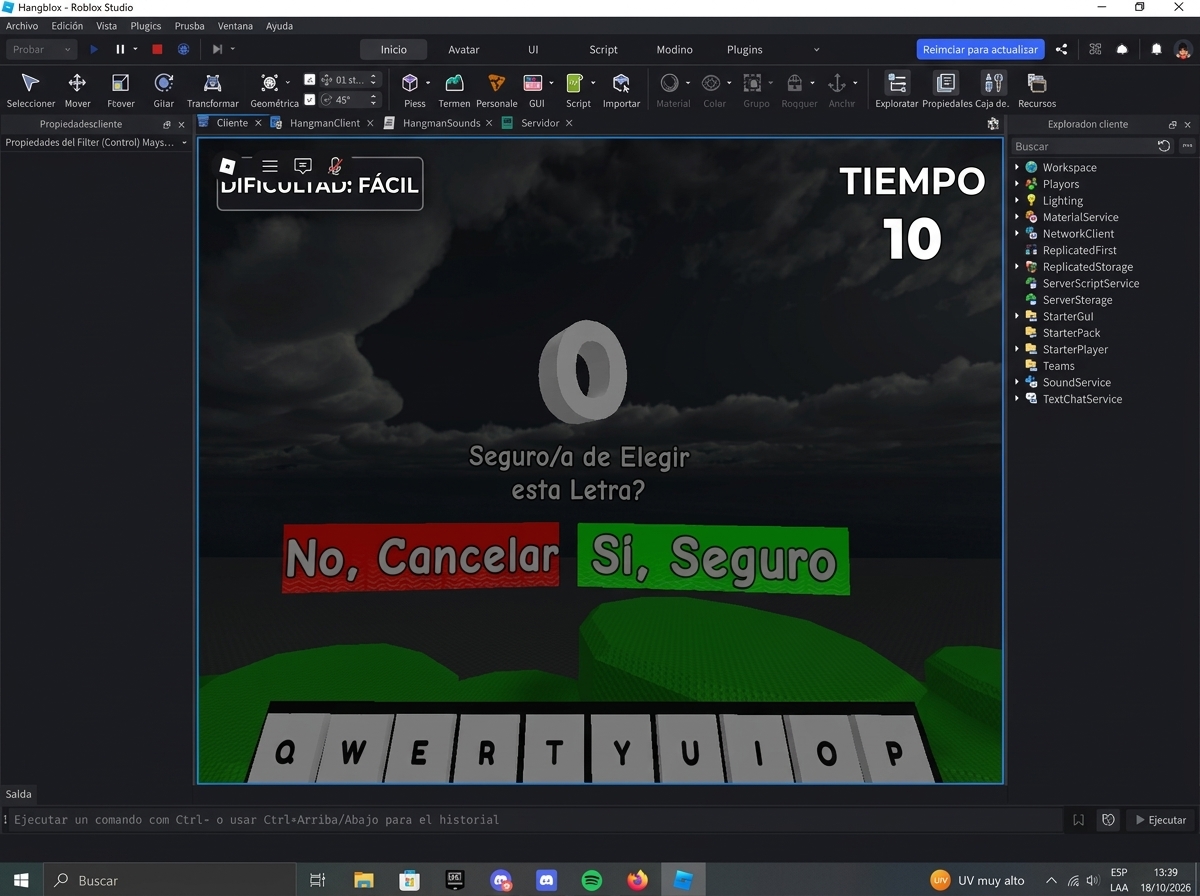Stop the test with red square

click(157, 49)
